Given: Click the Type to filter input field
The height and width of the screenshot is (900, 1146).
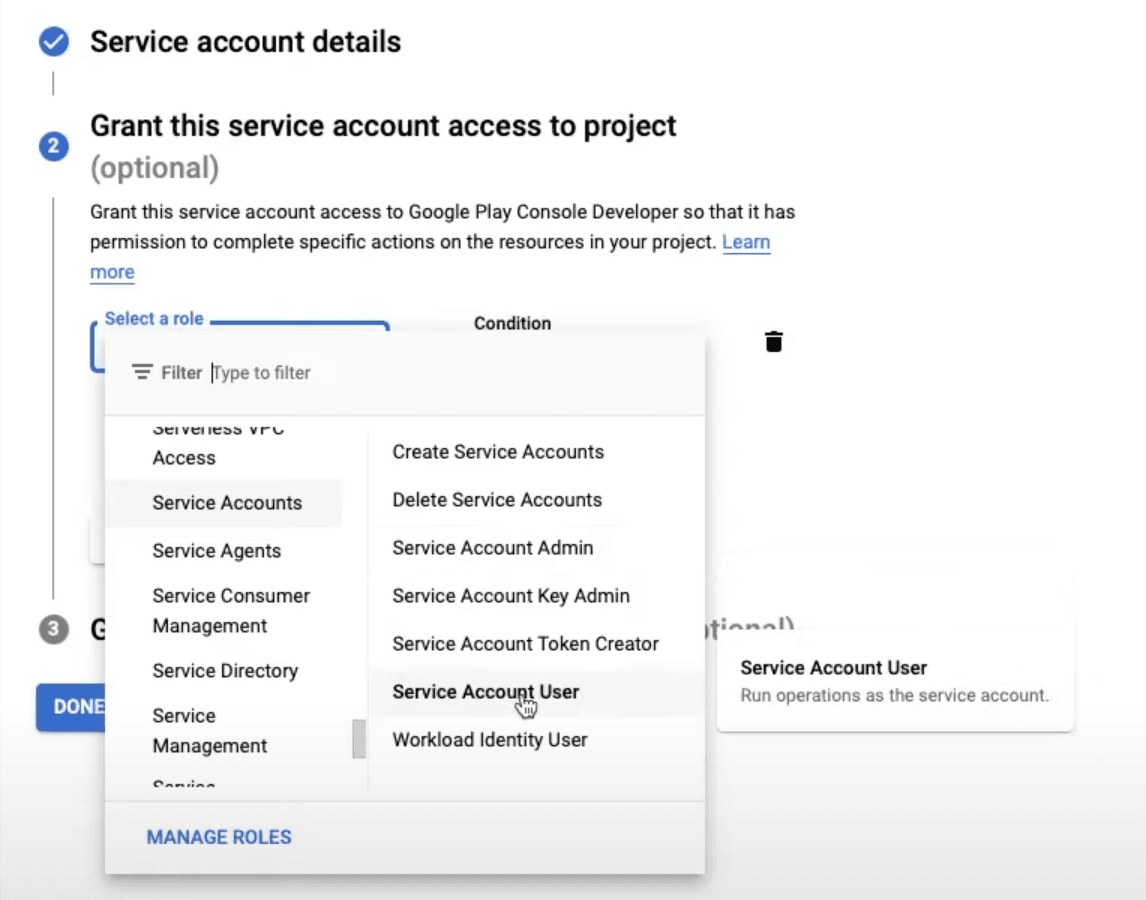Looking at the screenshot, I should click(260, 372).
